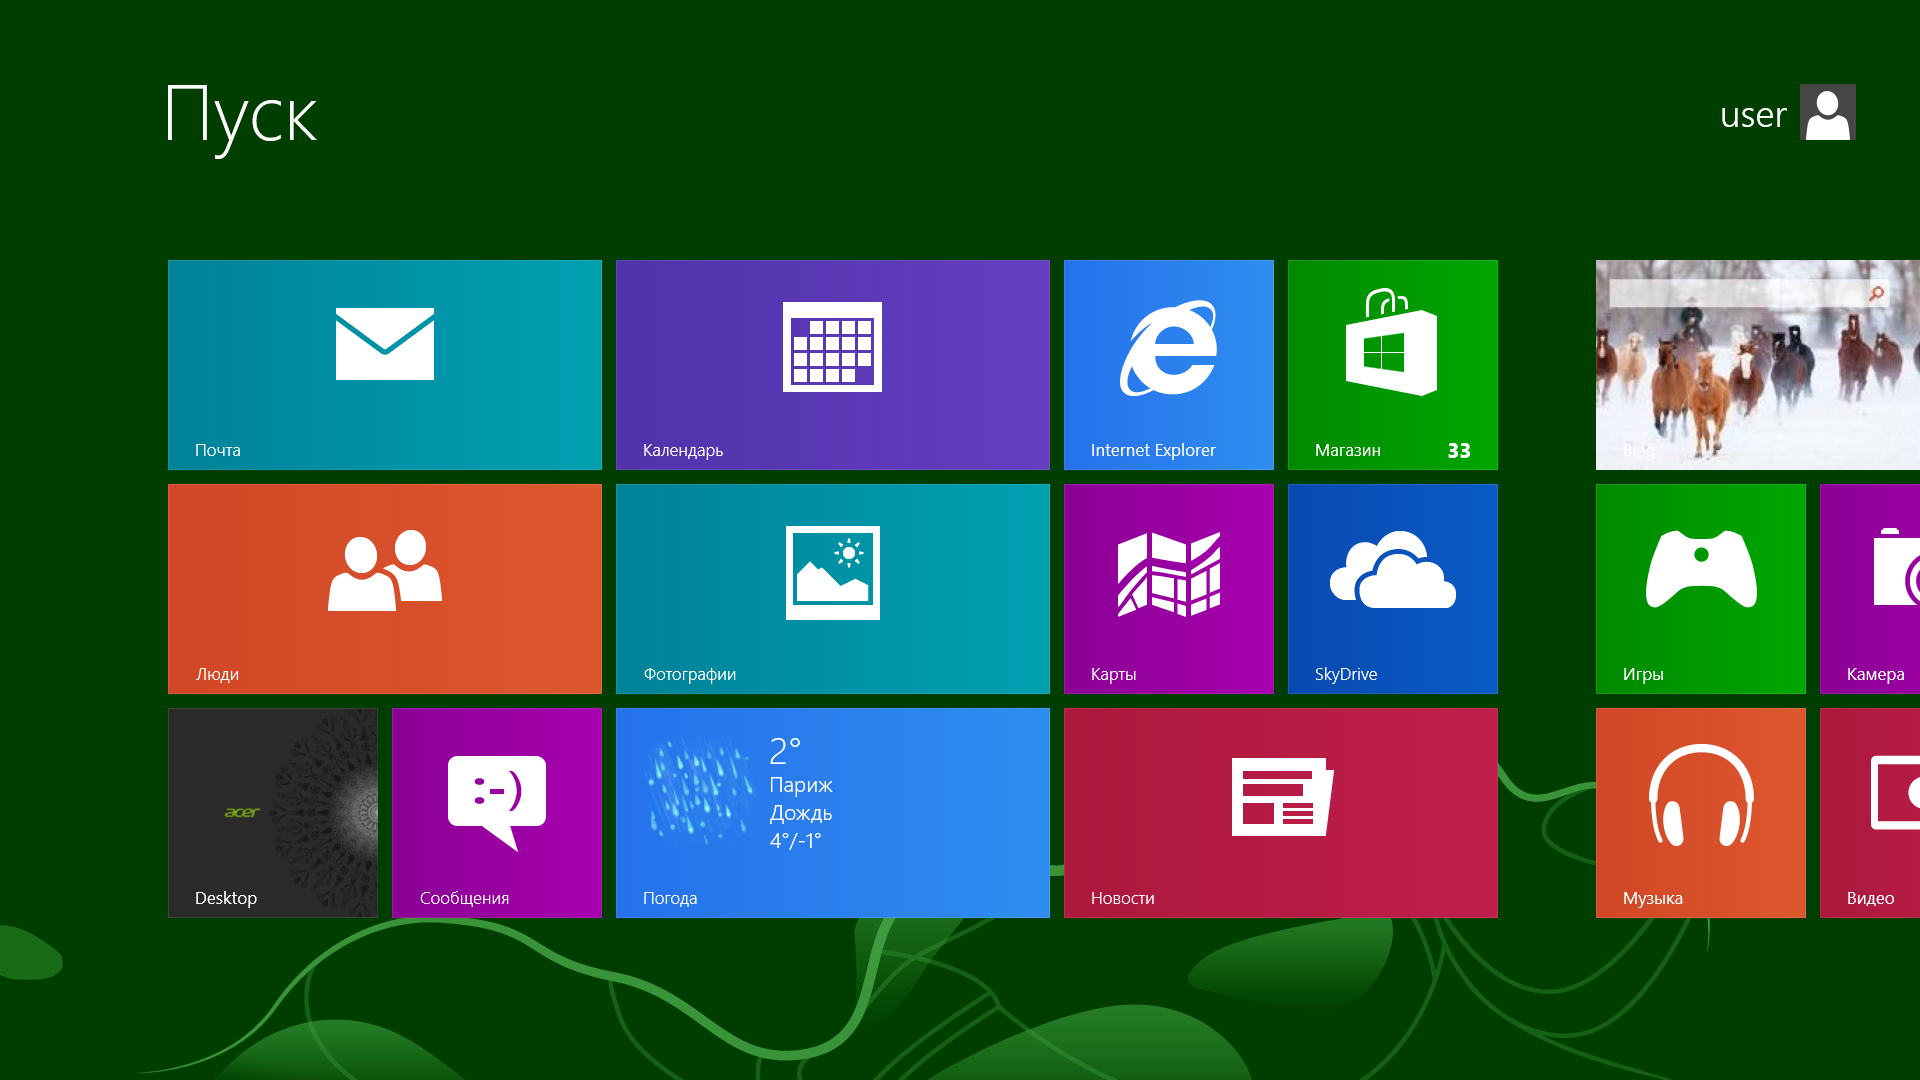Launch the Игры Xbox games tile

click(1700, 589)
